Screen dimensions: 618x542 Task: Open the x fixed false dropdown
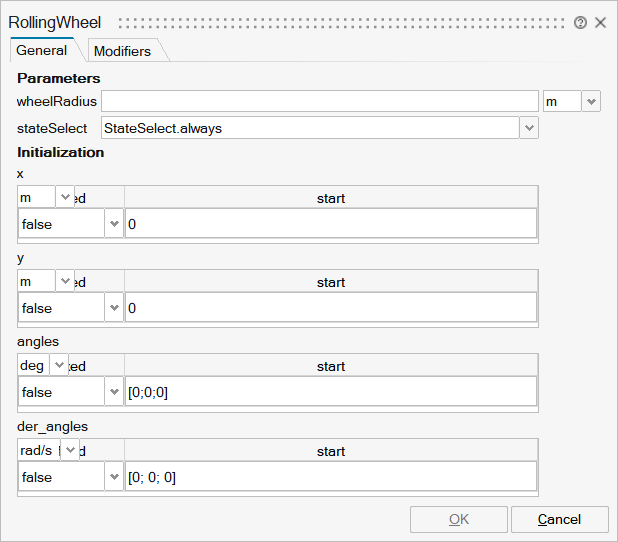[113, 224]
